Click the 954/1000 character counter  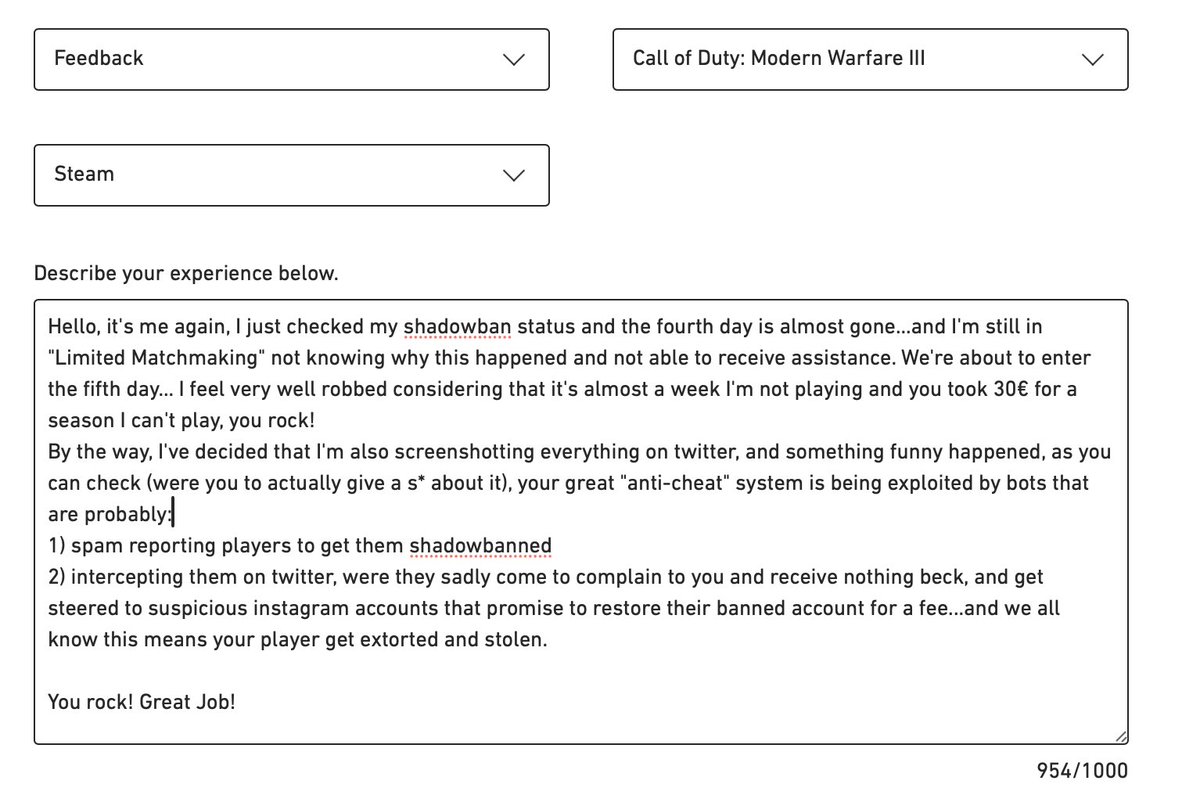click(x=1082, y=771)
